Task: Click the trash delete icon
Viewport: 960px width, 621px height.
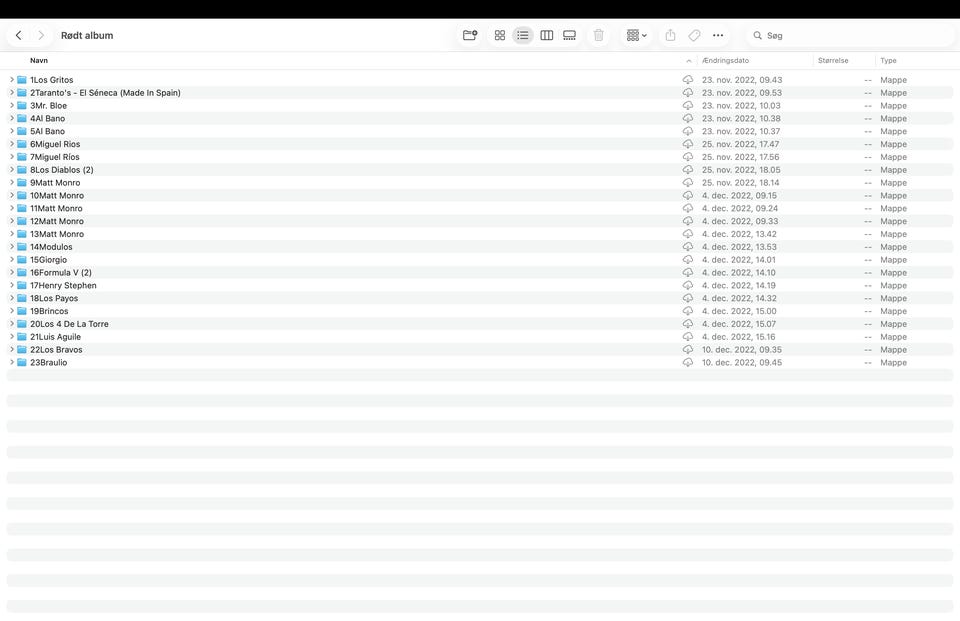Action: click(x=599, y=36)
